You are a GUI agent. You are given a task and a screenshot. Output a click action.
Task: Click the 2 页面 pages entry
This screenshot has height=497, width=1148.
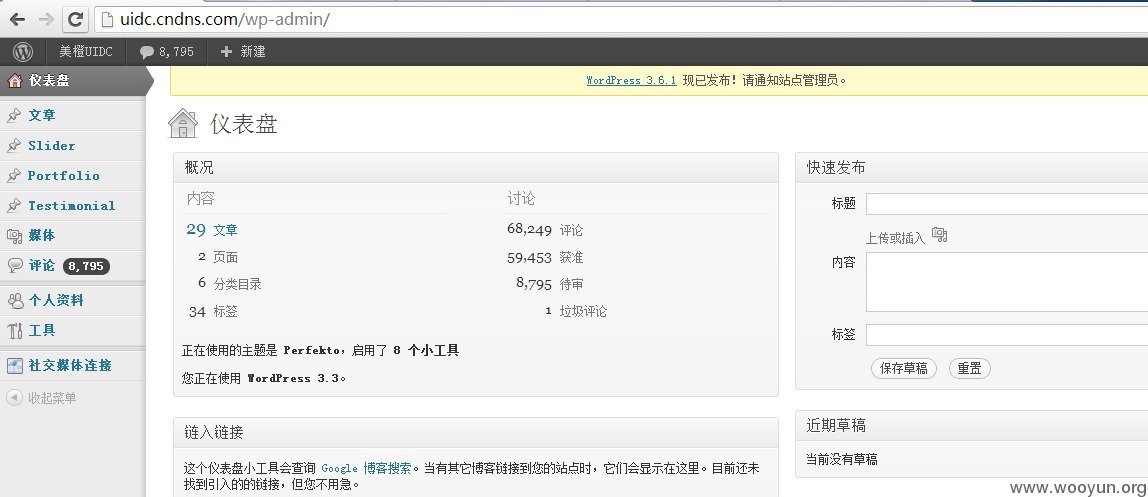pyautogui.click(x=217, y=258)
